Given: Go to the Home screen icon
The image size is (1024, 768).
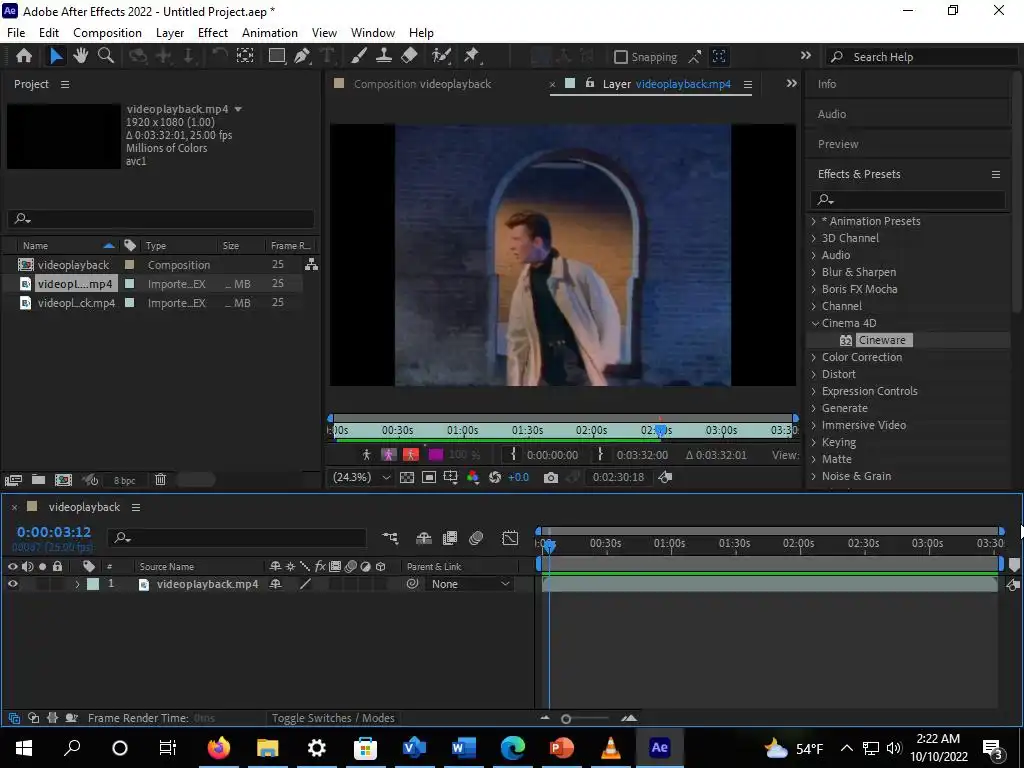Looking at the screenshot, I should click(x=24, y=56).
